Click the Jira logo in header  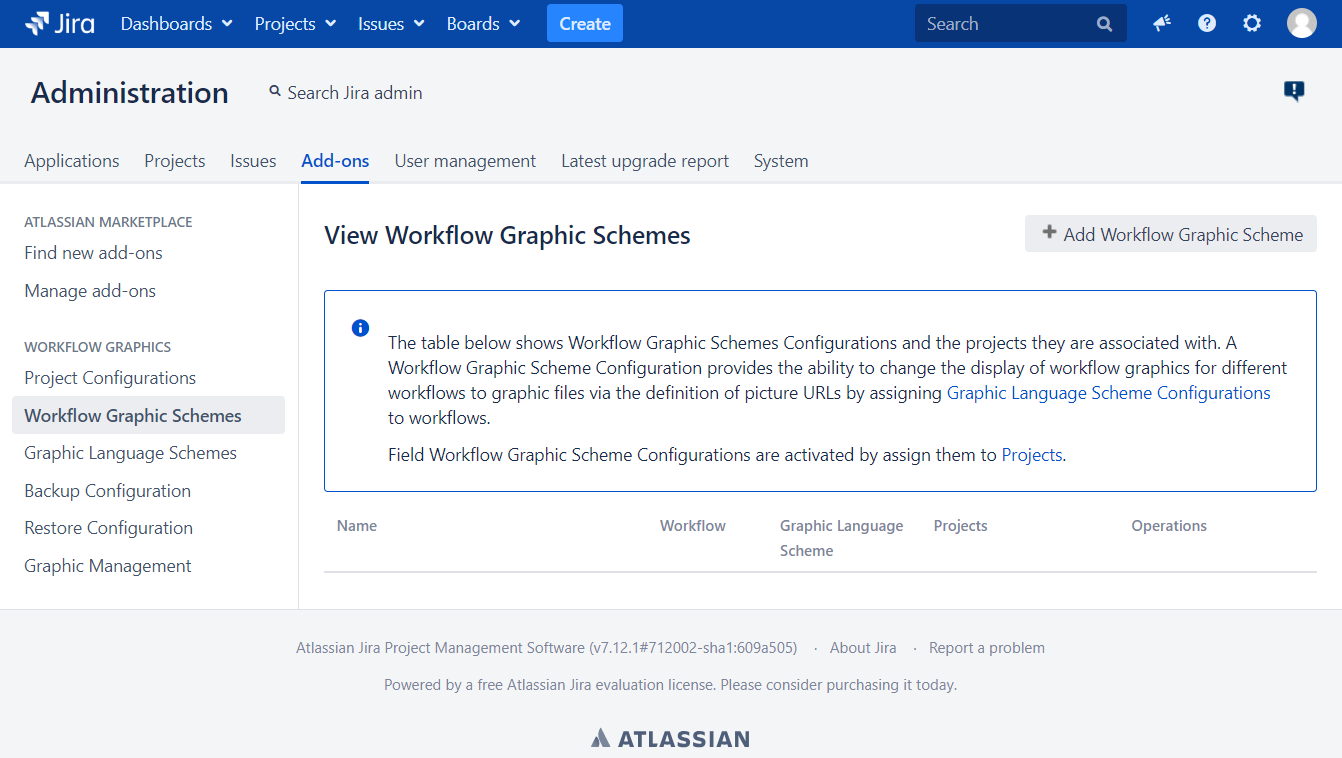coord(60,24)
